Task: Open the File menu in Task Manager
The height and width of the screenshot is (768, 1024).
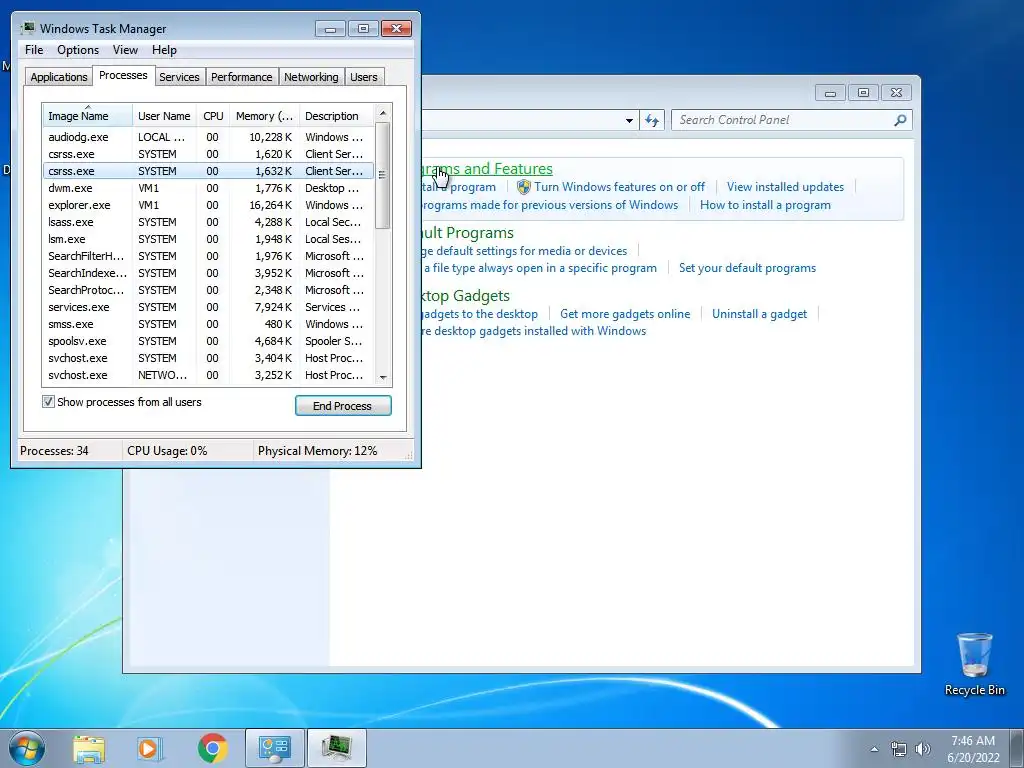Action: click(x=34, y=50)
